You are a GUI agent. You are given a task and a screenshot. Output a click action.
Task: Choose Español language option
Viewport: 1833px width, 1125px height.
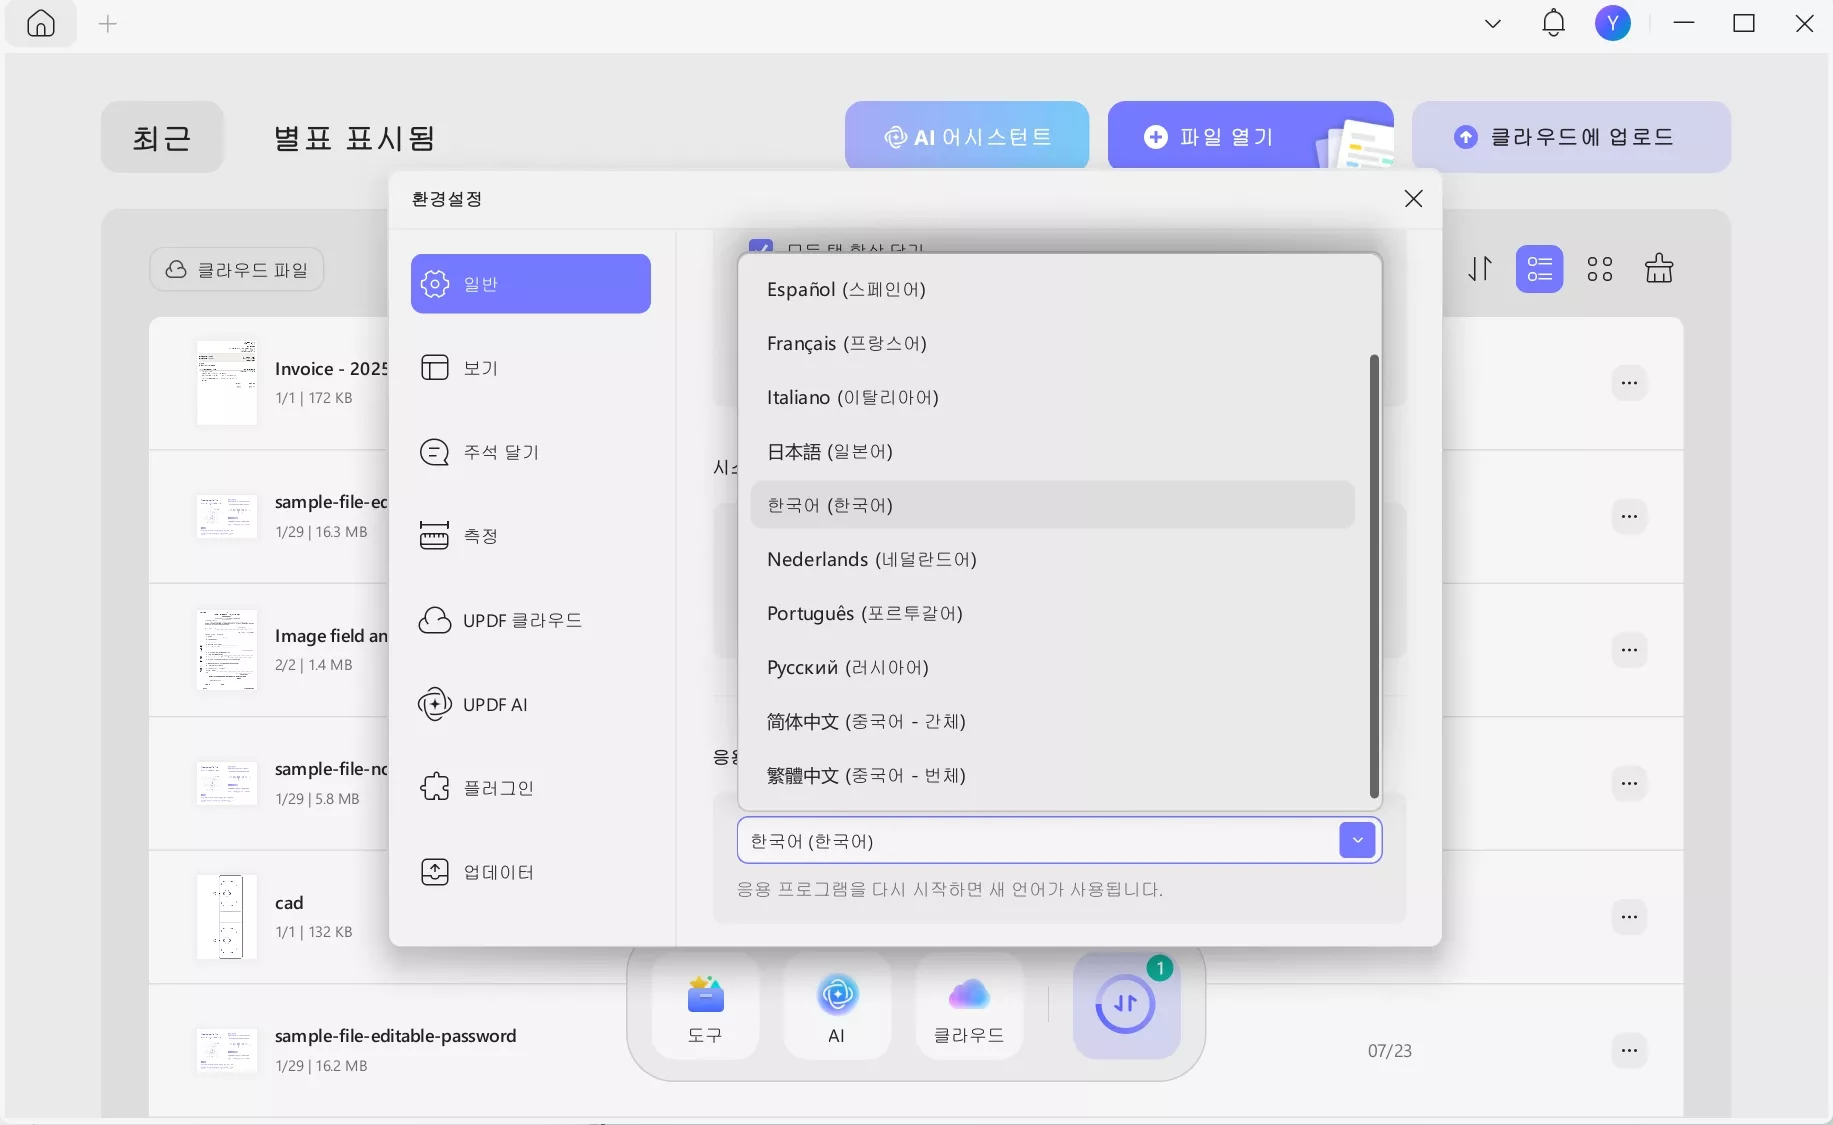pyautogui.click(x=1052, y=289)
